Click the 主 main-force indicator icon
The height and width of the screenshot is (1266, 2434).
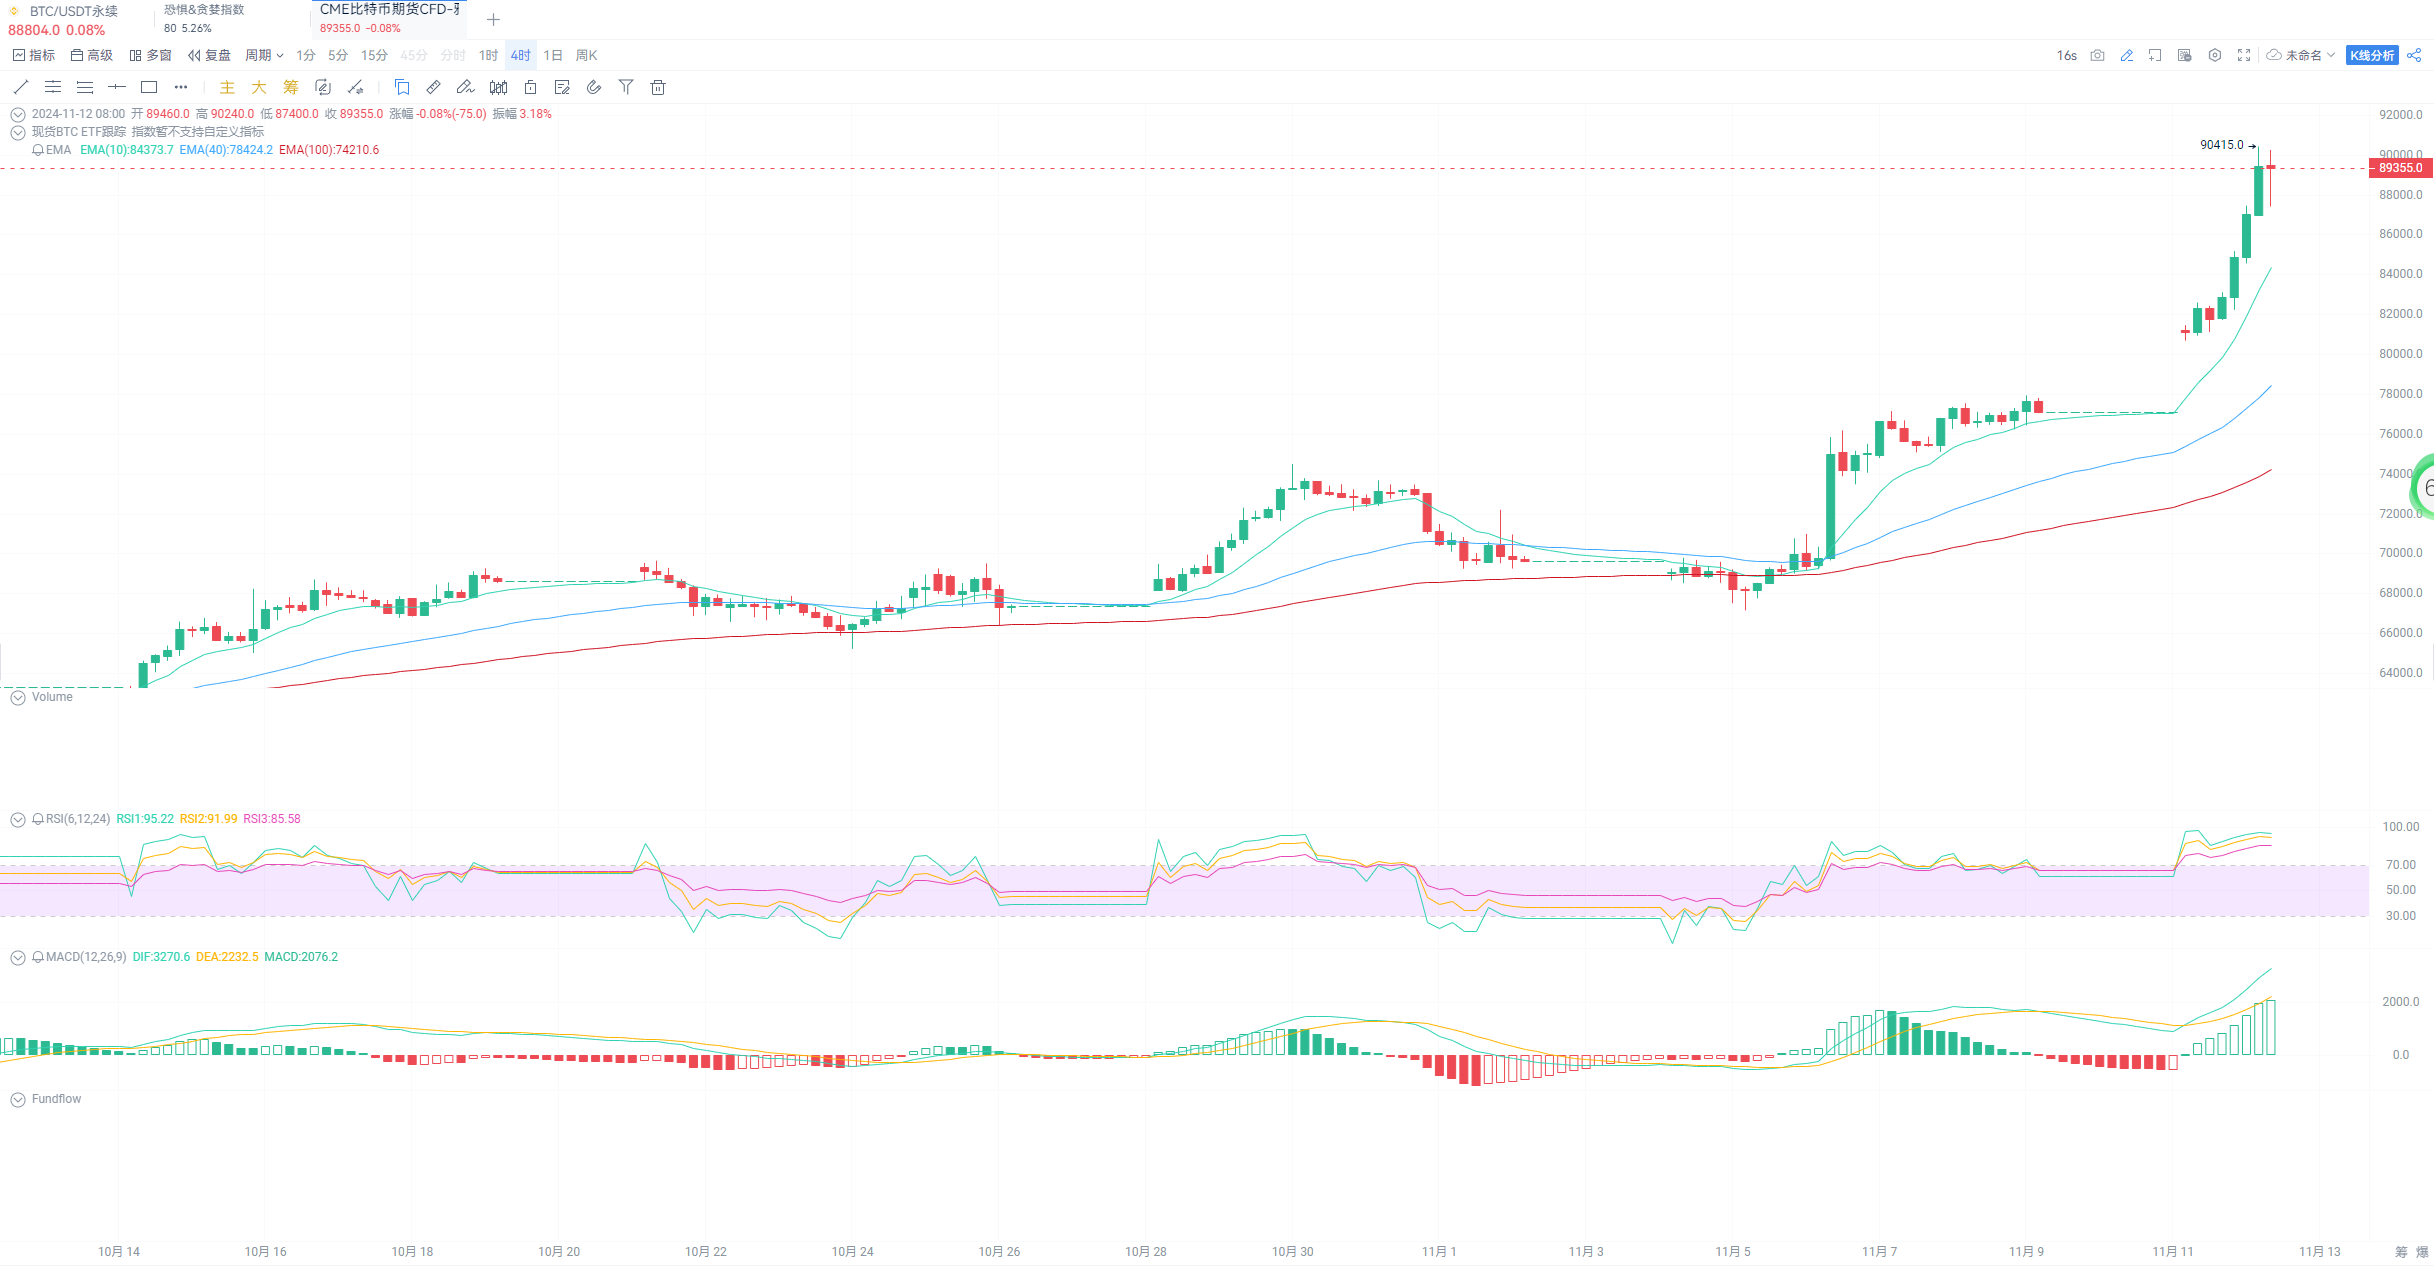[227, 87]
